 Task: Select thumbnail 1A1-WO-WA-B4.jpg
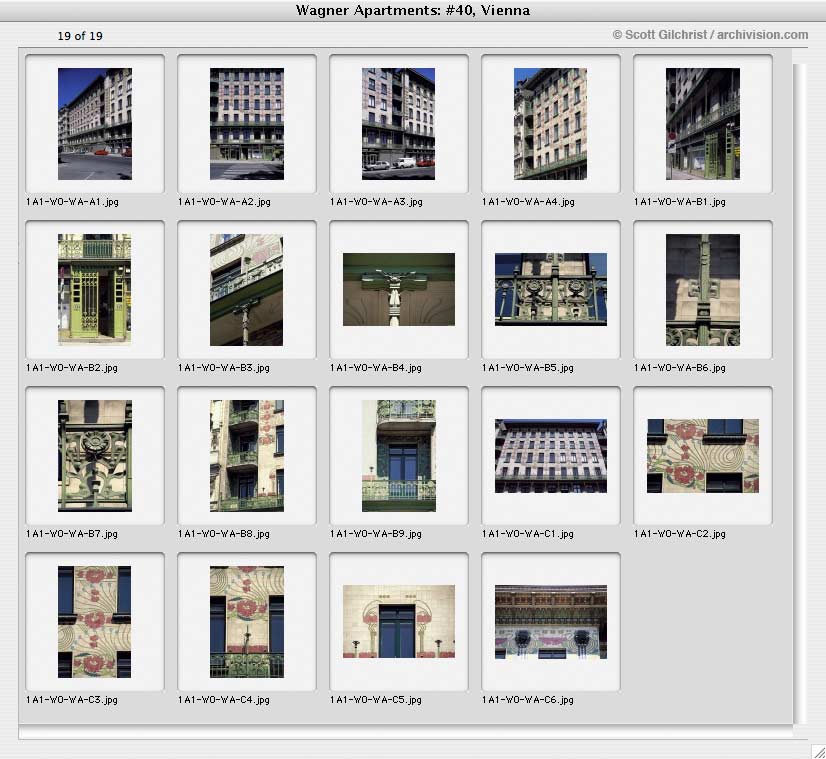(399, 289)
